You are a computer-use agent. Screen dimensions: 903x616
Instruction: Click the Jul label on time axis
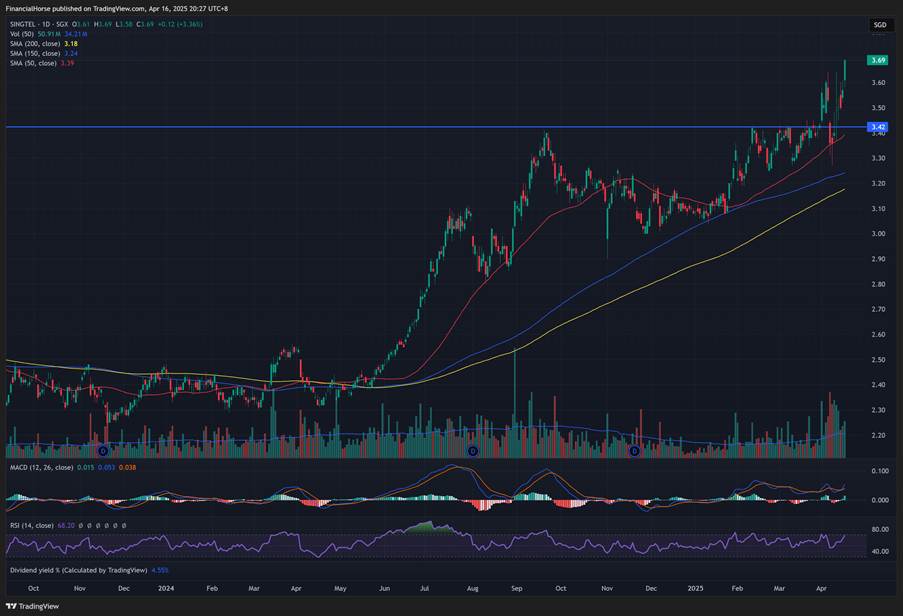(x=424, y=588)
